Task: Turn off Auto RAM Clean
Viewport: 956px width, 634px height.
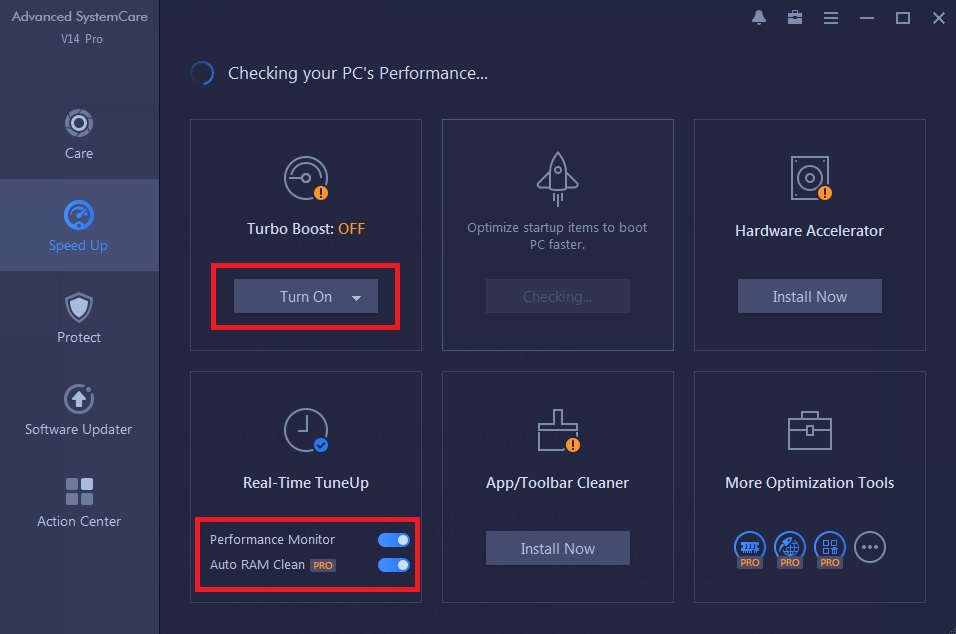Action: pos(393,565)
